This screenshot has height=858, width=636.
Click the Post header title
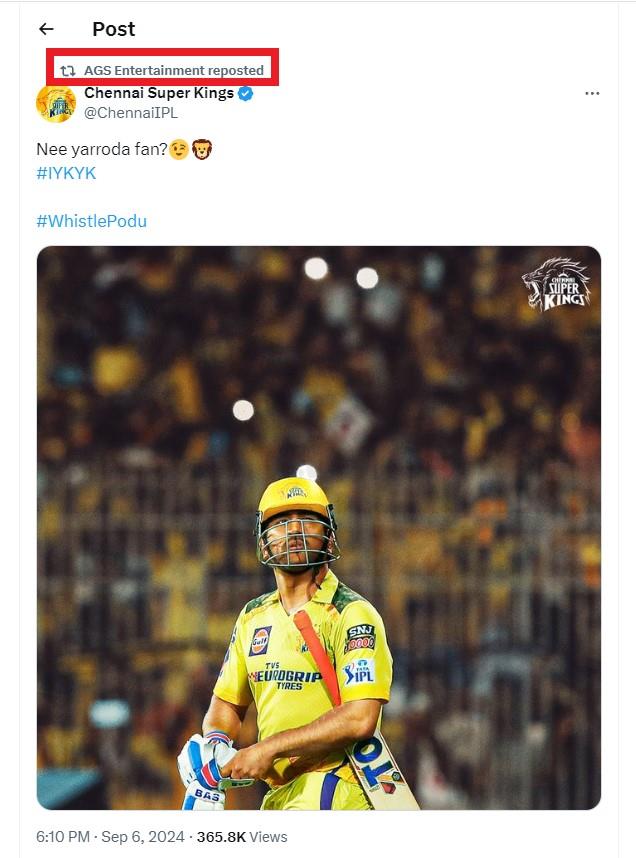[x=113, y=29]
